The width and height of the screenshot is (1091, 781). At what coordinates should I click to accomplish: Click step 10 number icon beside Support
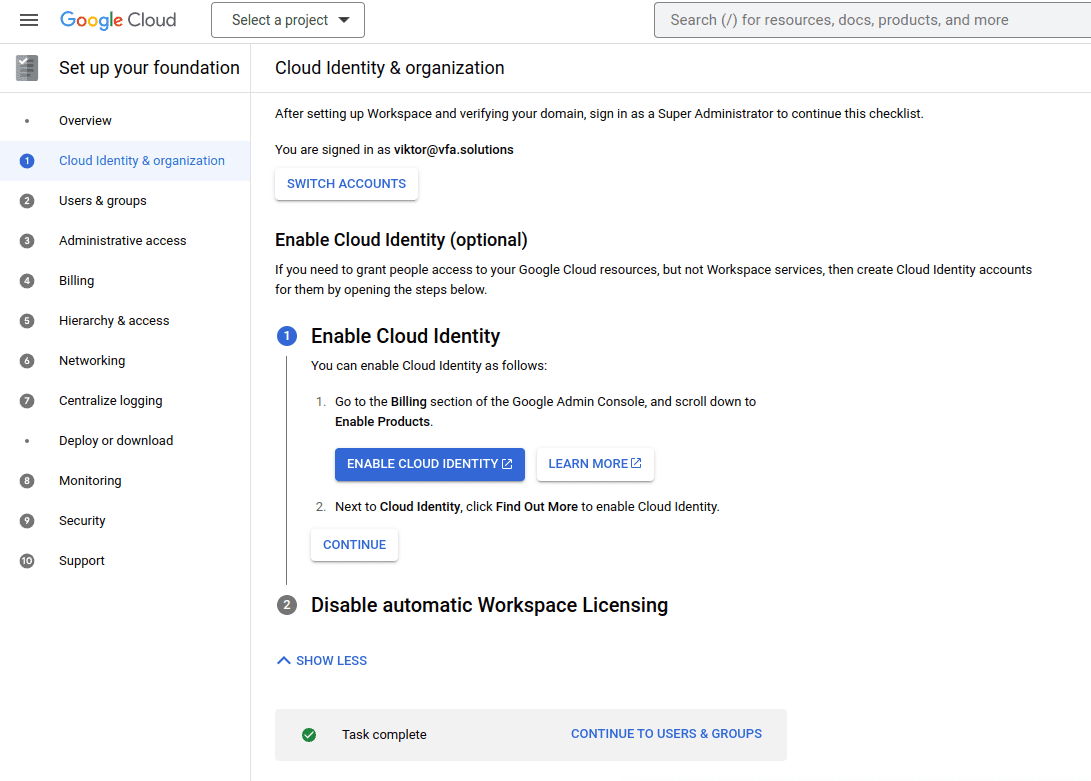(27, 561)
